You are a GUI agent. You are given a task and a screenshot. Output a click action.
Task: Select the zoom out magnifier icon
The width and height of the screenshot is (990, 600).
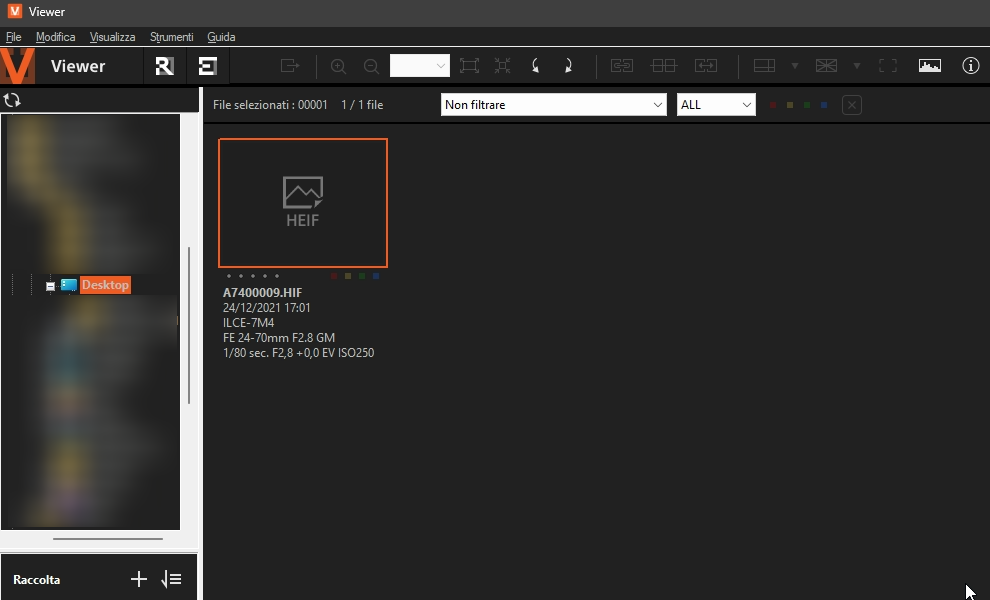tap(371, 65)
